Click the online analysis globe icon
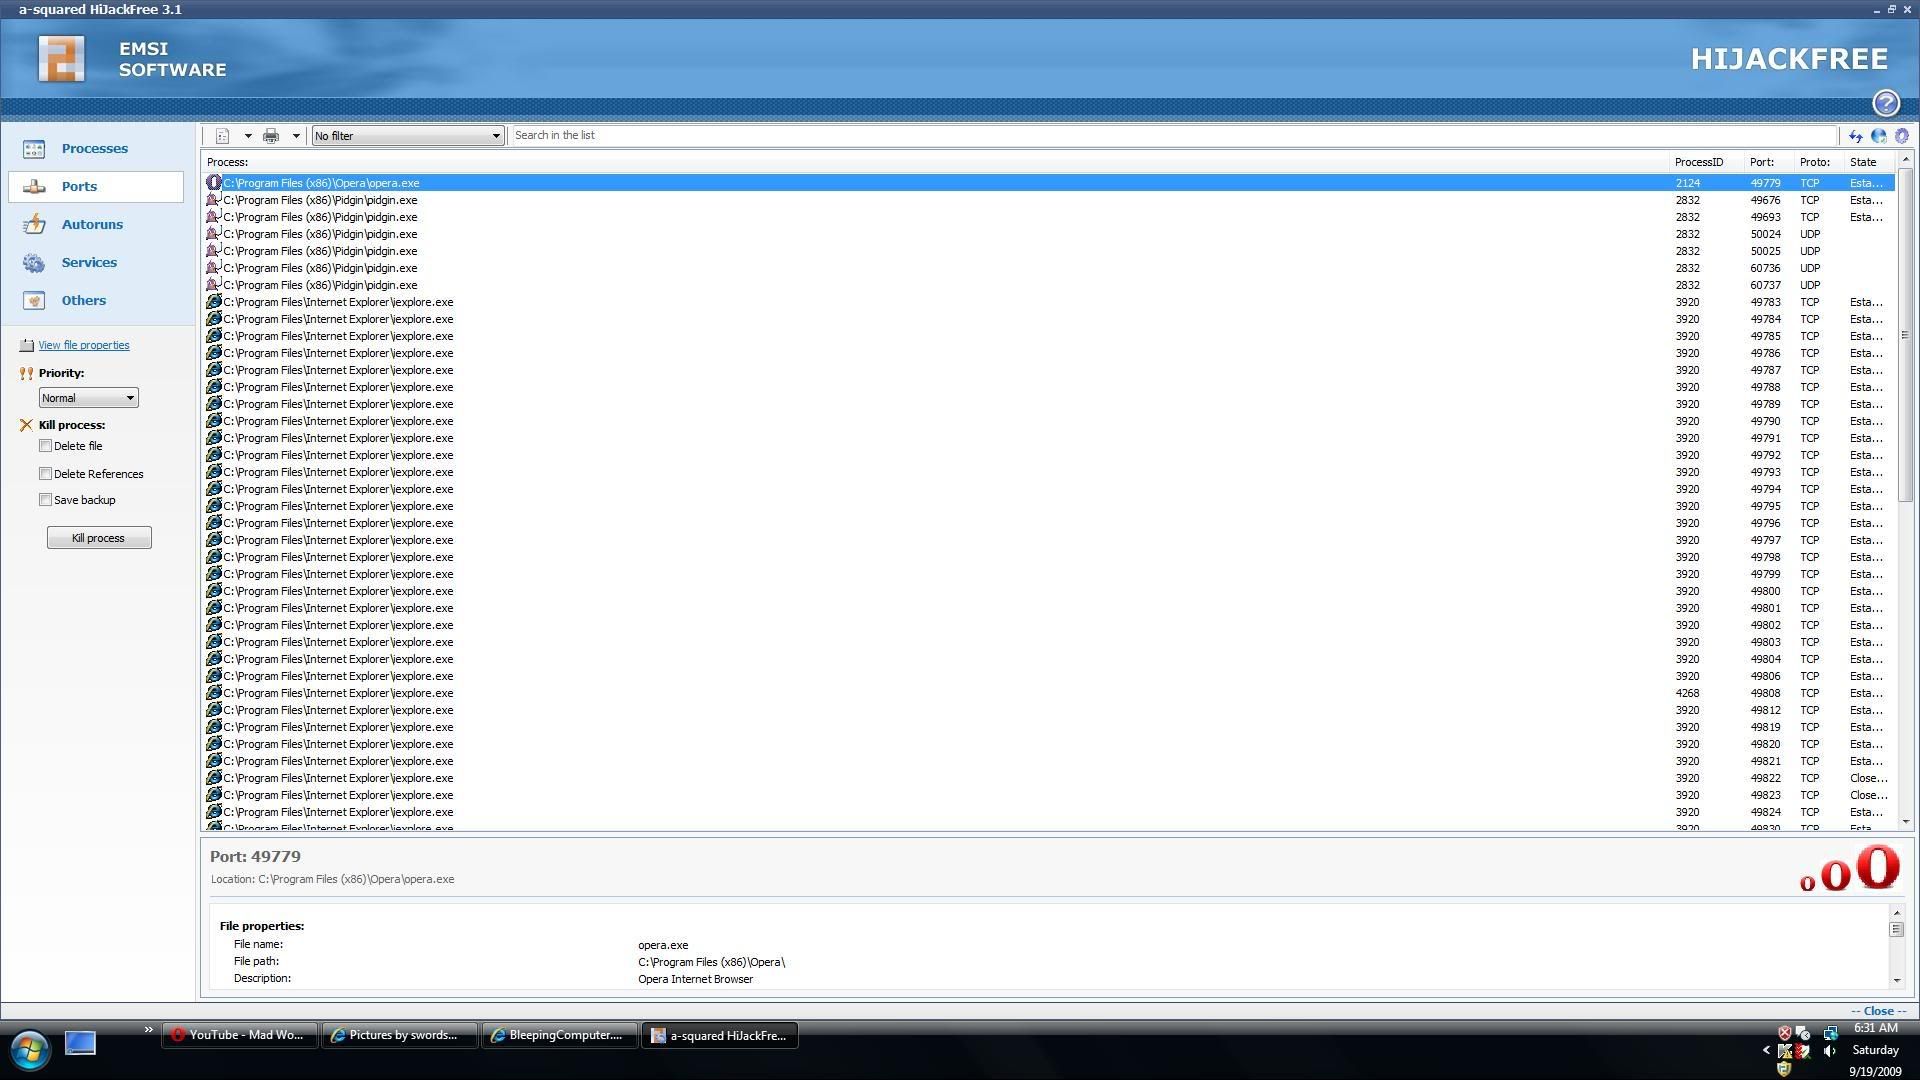Viewport: 1920px width, 1080px height. [1879, 136]
